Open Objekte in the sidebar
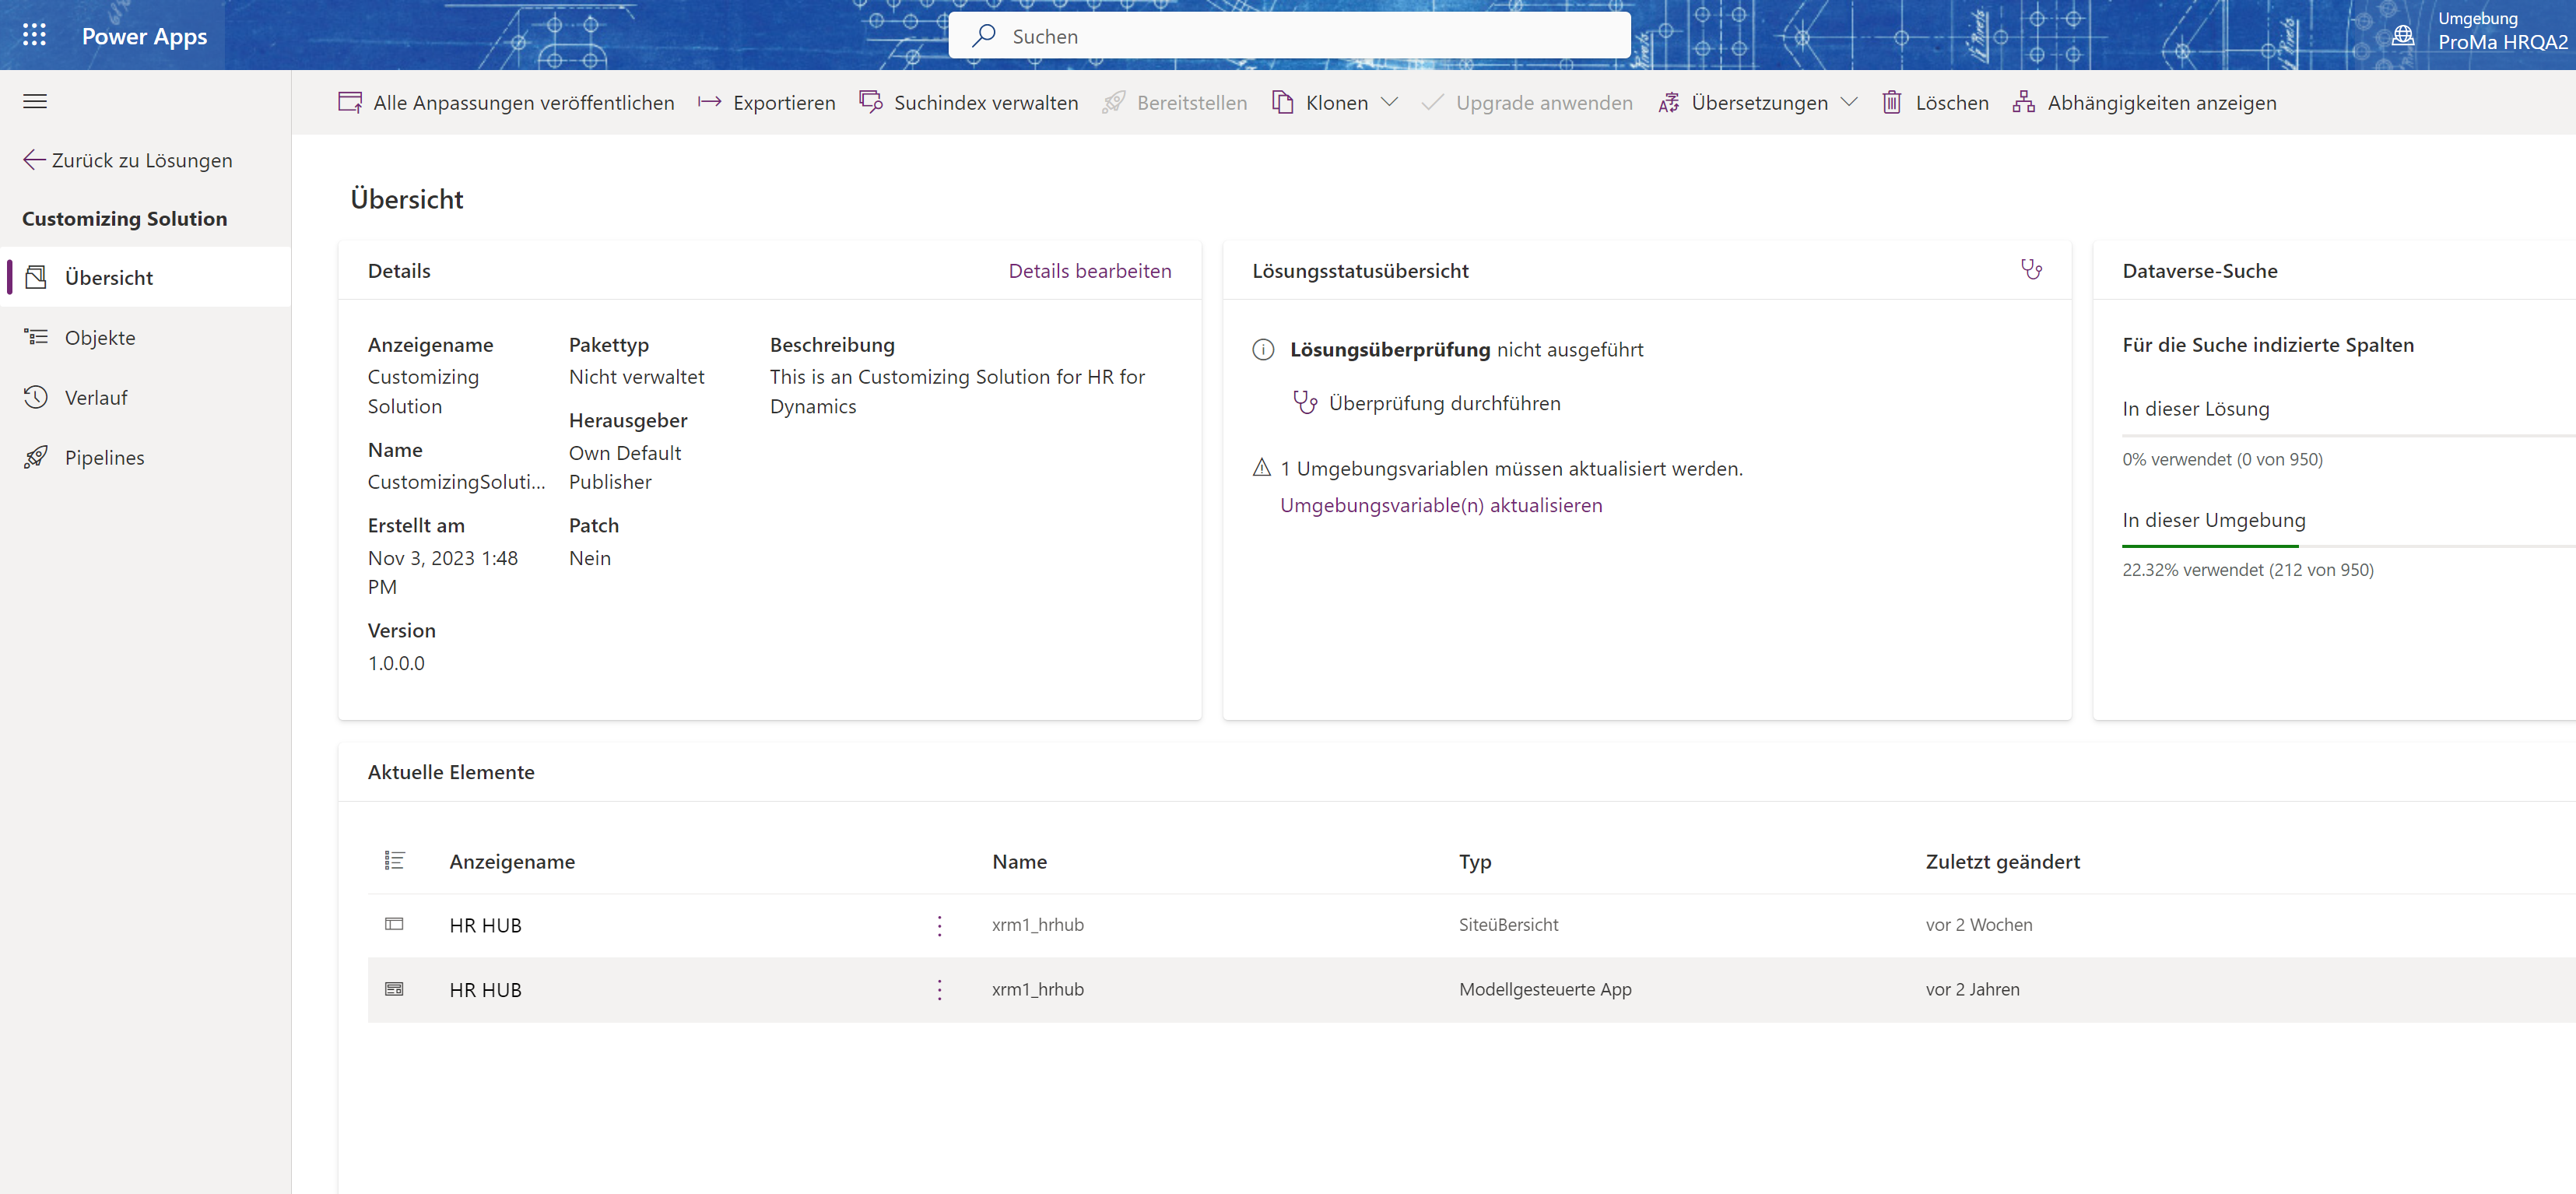This screenshot has height=1194, width=2576. (x=100, y=338)
